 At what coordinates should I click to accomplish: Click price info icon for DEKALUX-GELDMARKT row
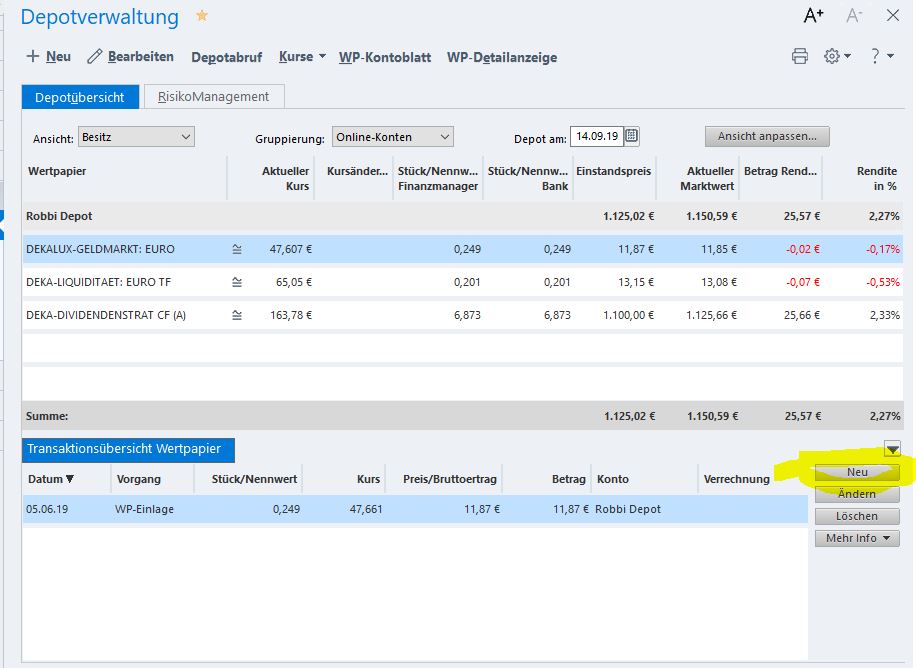point(237,249)
